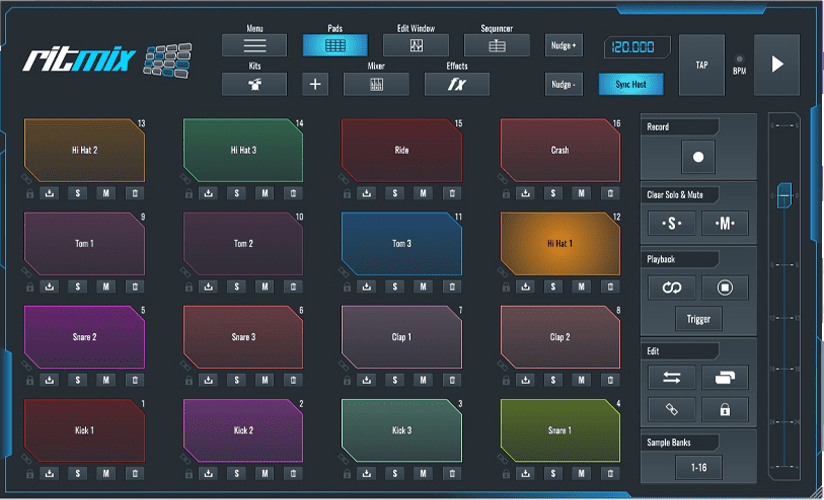Click the TAP tempo button

(x=702, y=65)
